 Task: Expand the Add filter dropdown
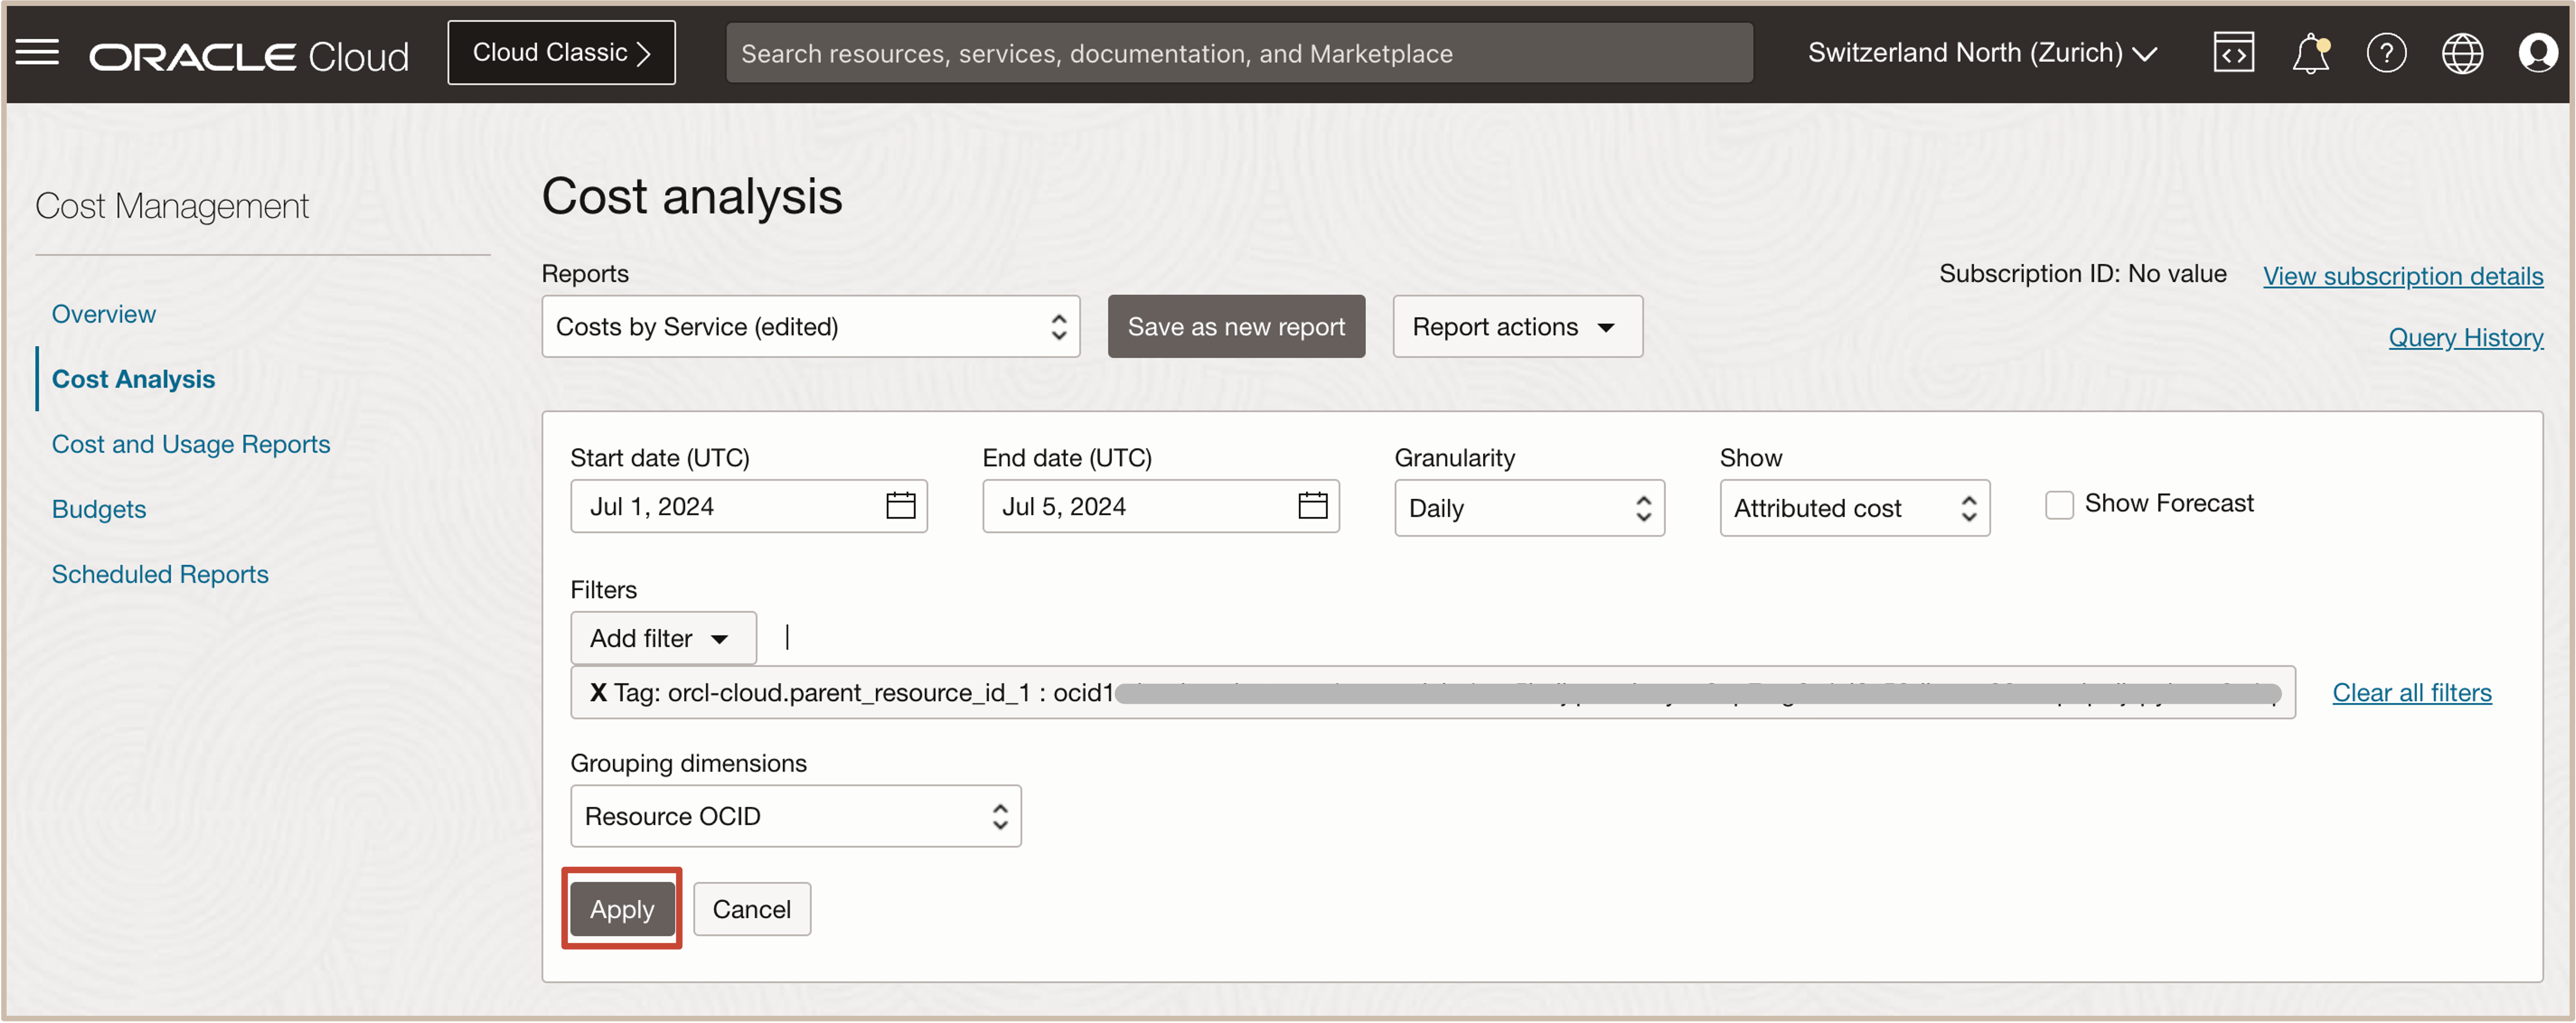click(662, 638)
